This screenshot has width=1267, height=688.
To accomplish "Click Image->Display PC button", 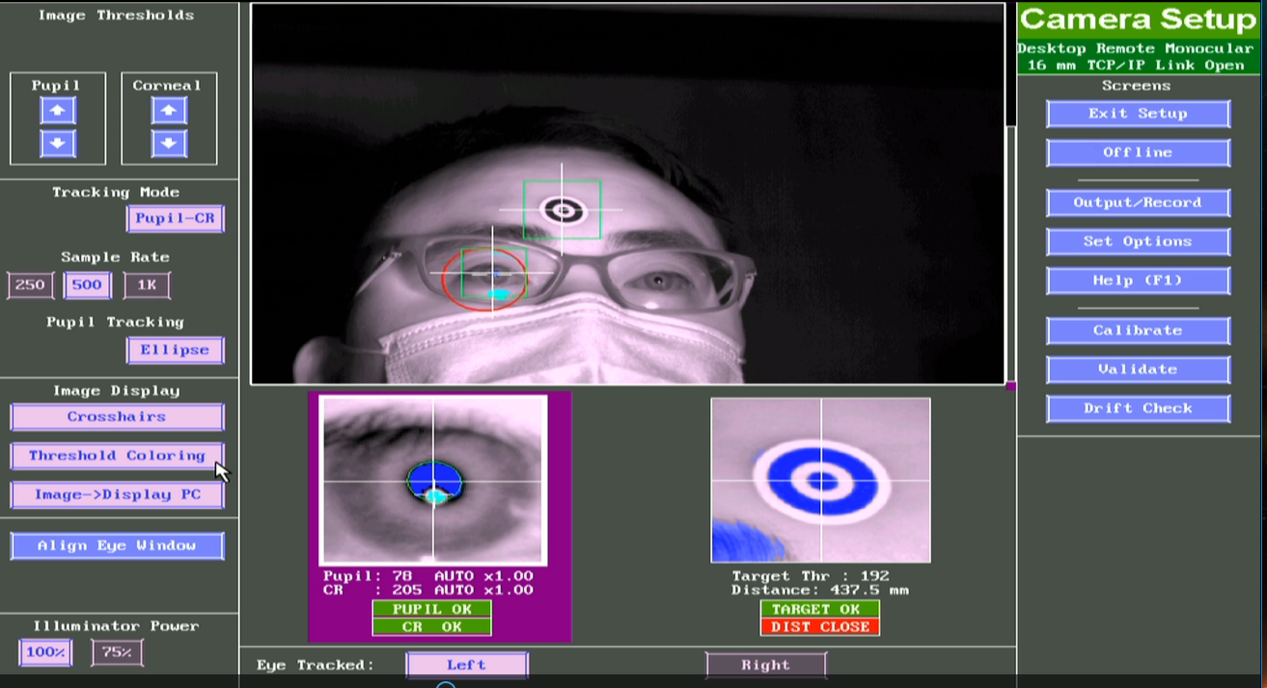I will pos(117,495).
